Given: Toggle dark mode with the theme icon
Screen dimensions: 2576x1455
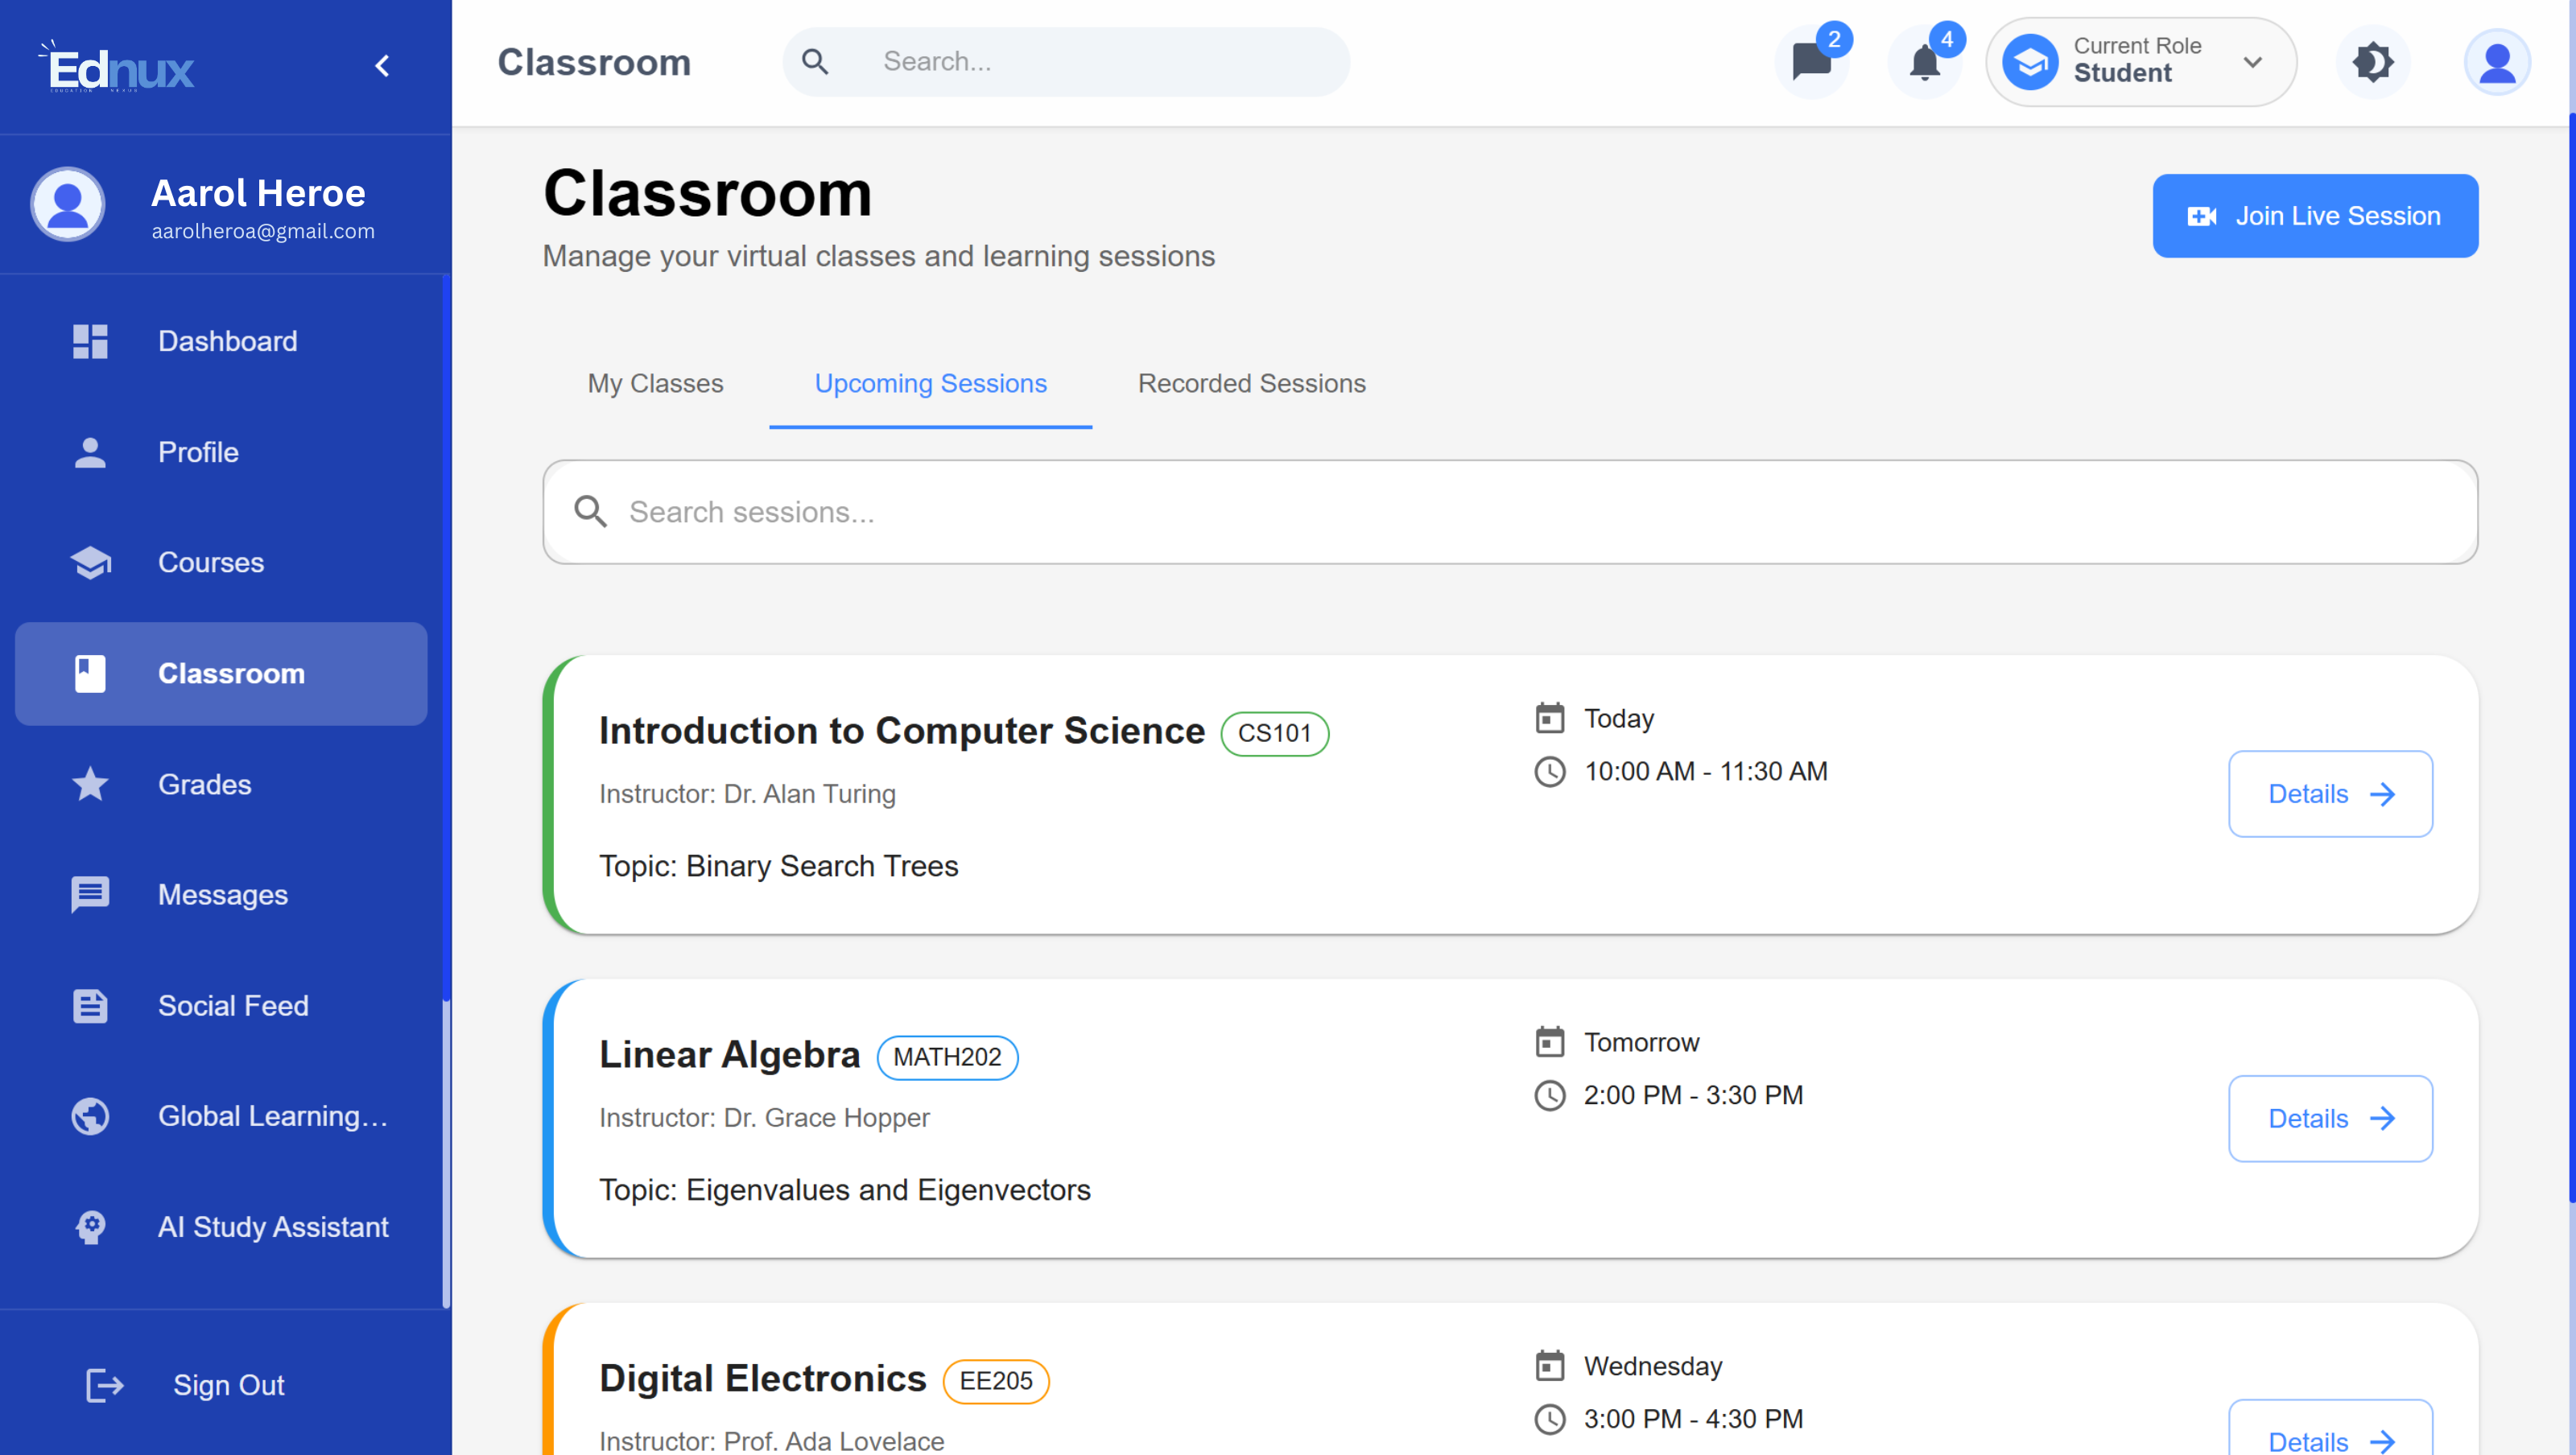Looking at the screenshot, I should tap(2372, 62).
